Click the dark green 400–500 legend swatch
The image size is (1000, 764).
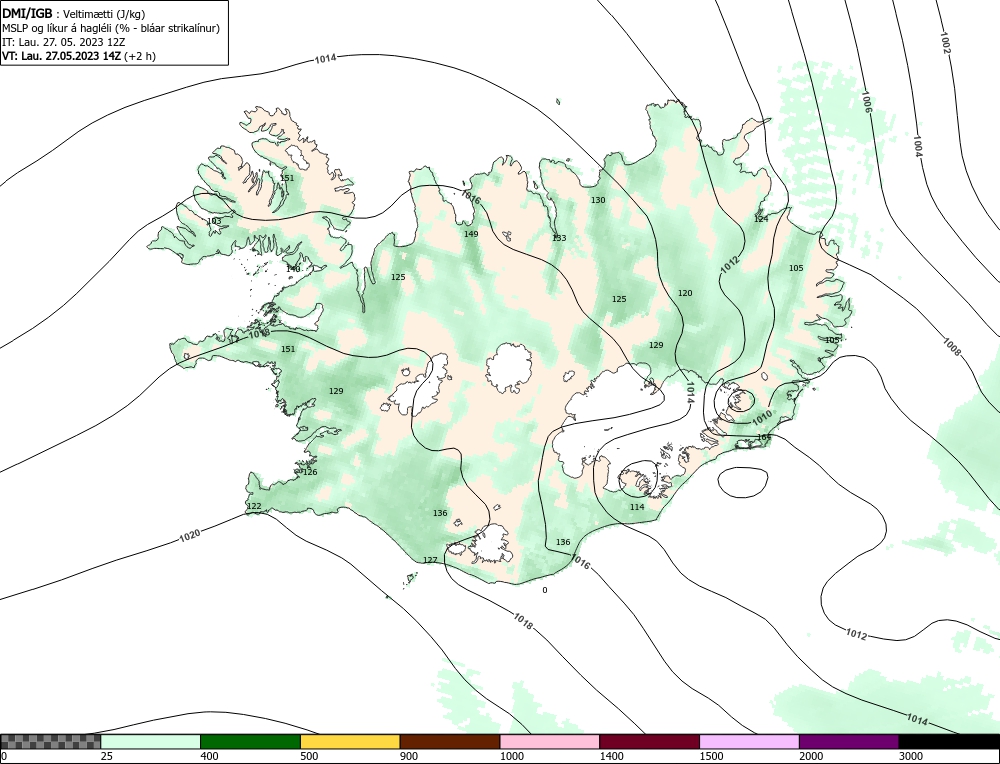pyautogui.click(x=250, y=741)
